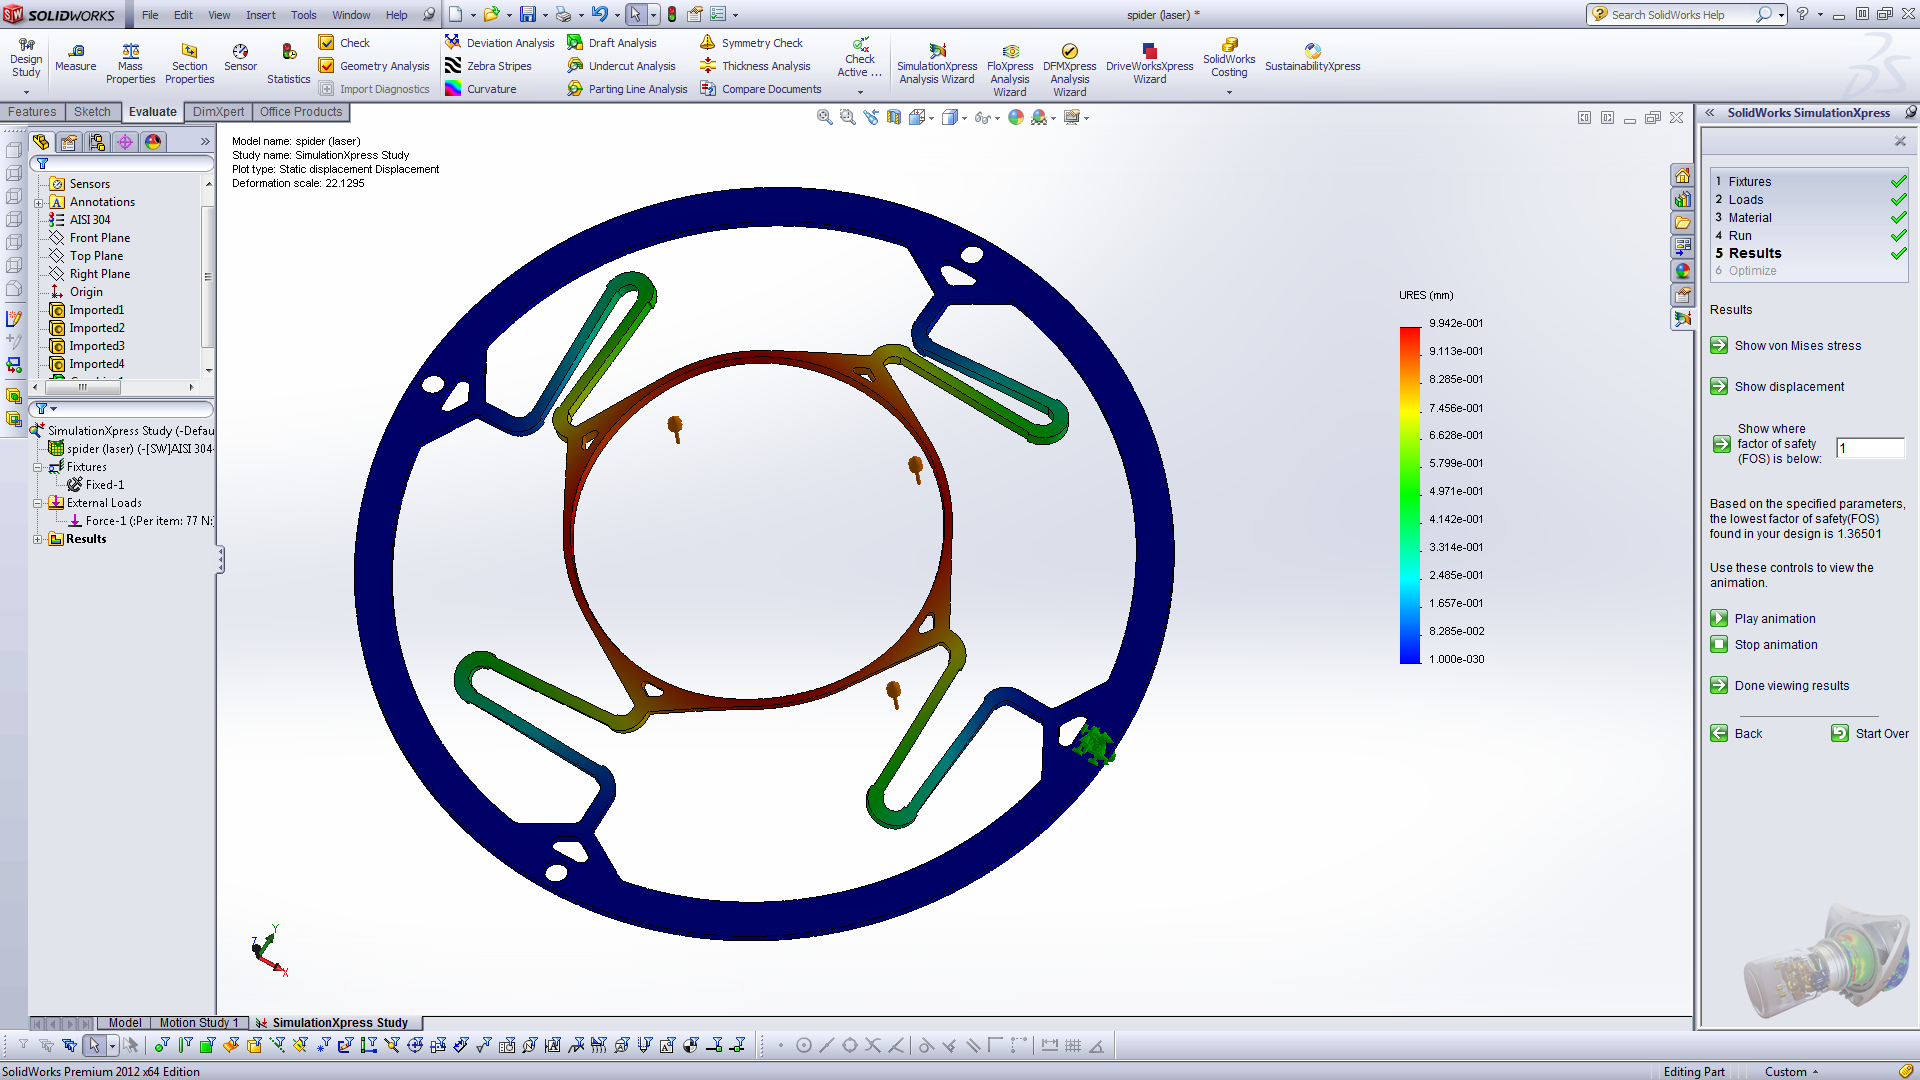Expand the tree tabs overflow chevron
This screenshot has height=1080, width=1920.
pos(205,142)
